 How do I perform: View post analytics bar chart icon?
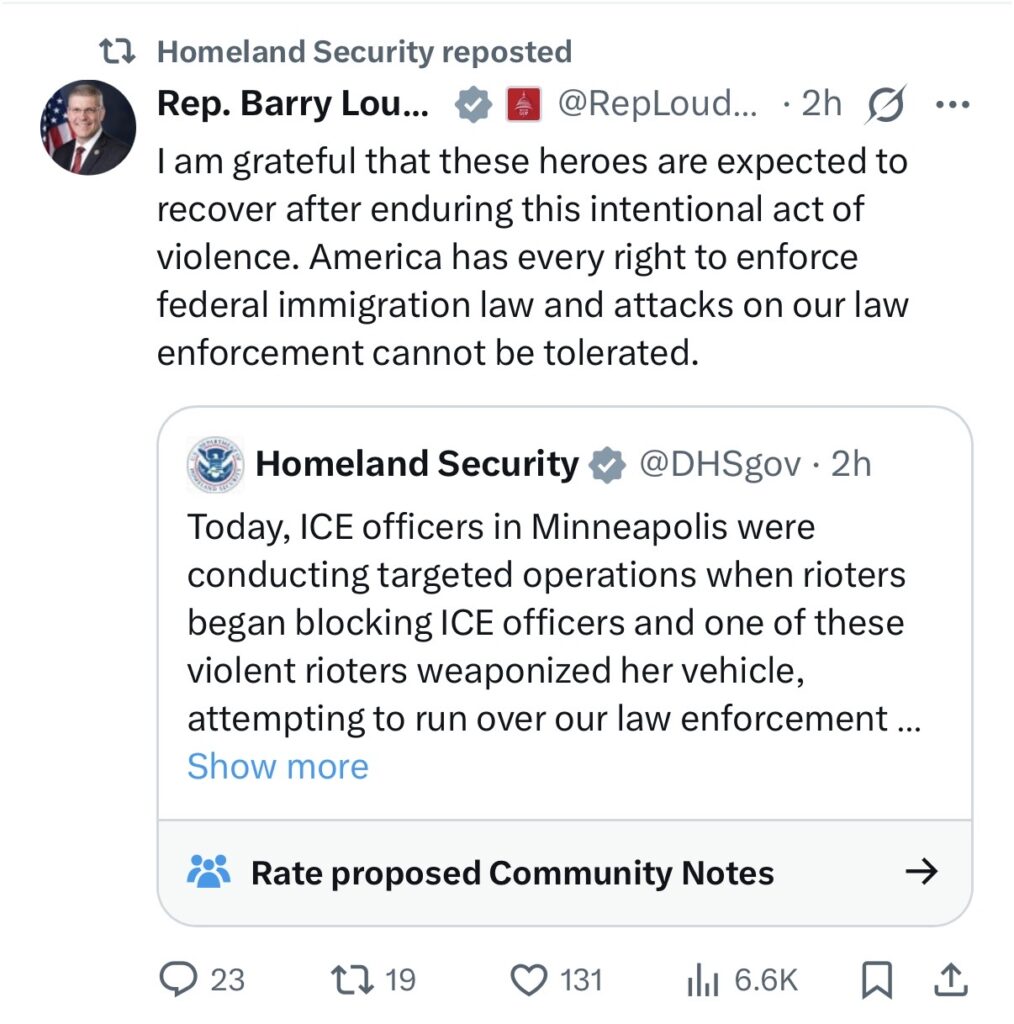tap(704, 980)
